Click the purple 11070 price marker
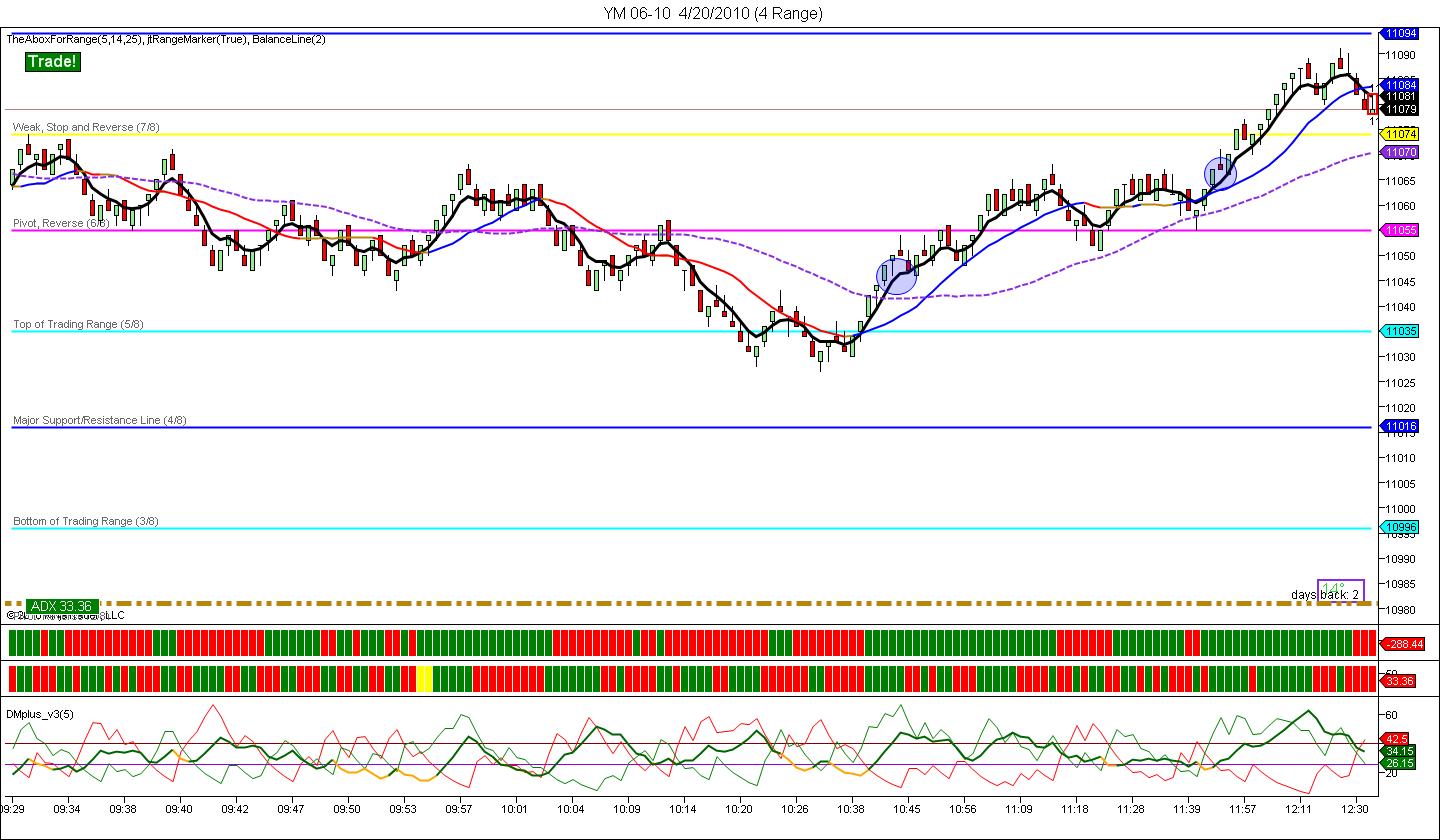The height and width of the screenshot is (840, 1440). 1400,152
